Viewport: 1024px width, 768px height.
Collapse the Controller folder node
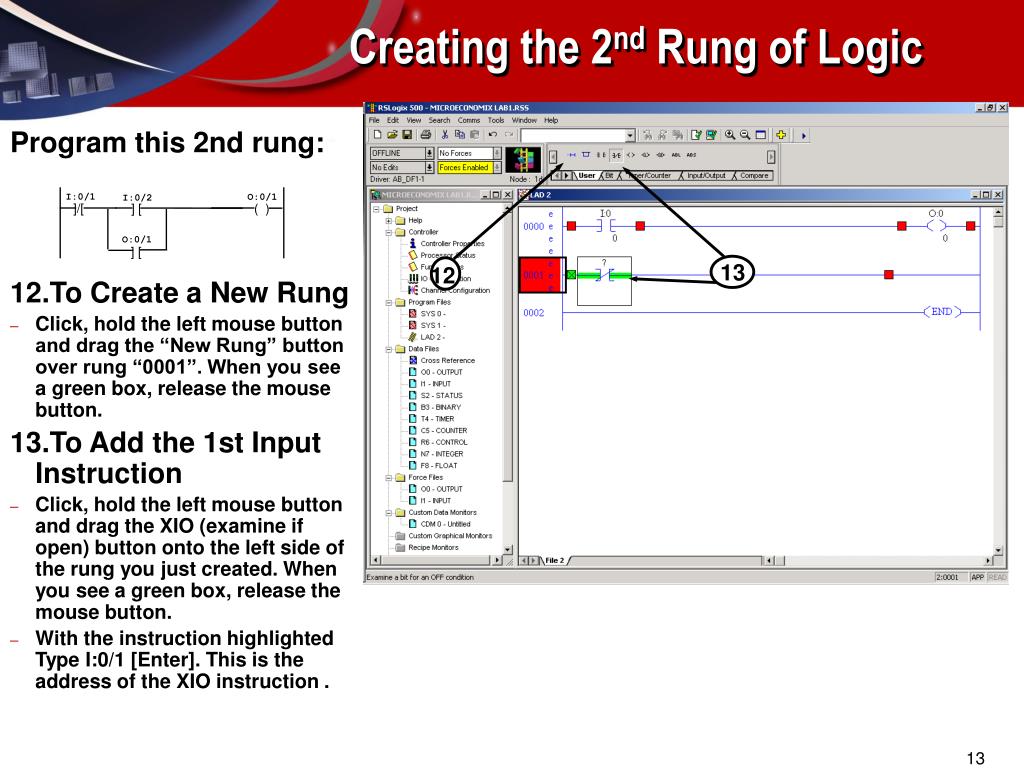pyautogui.click(x=389, y=232)
